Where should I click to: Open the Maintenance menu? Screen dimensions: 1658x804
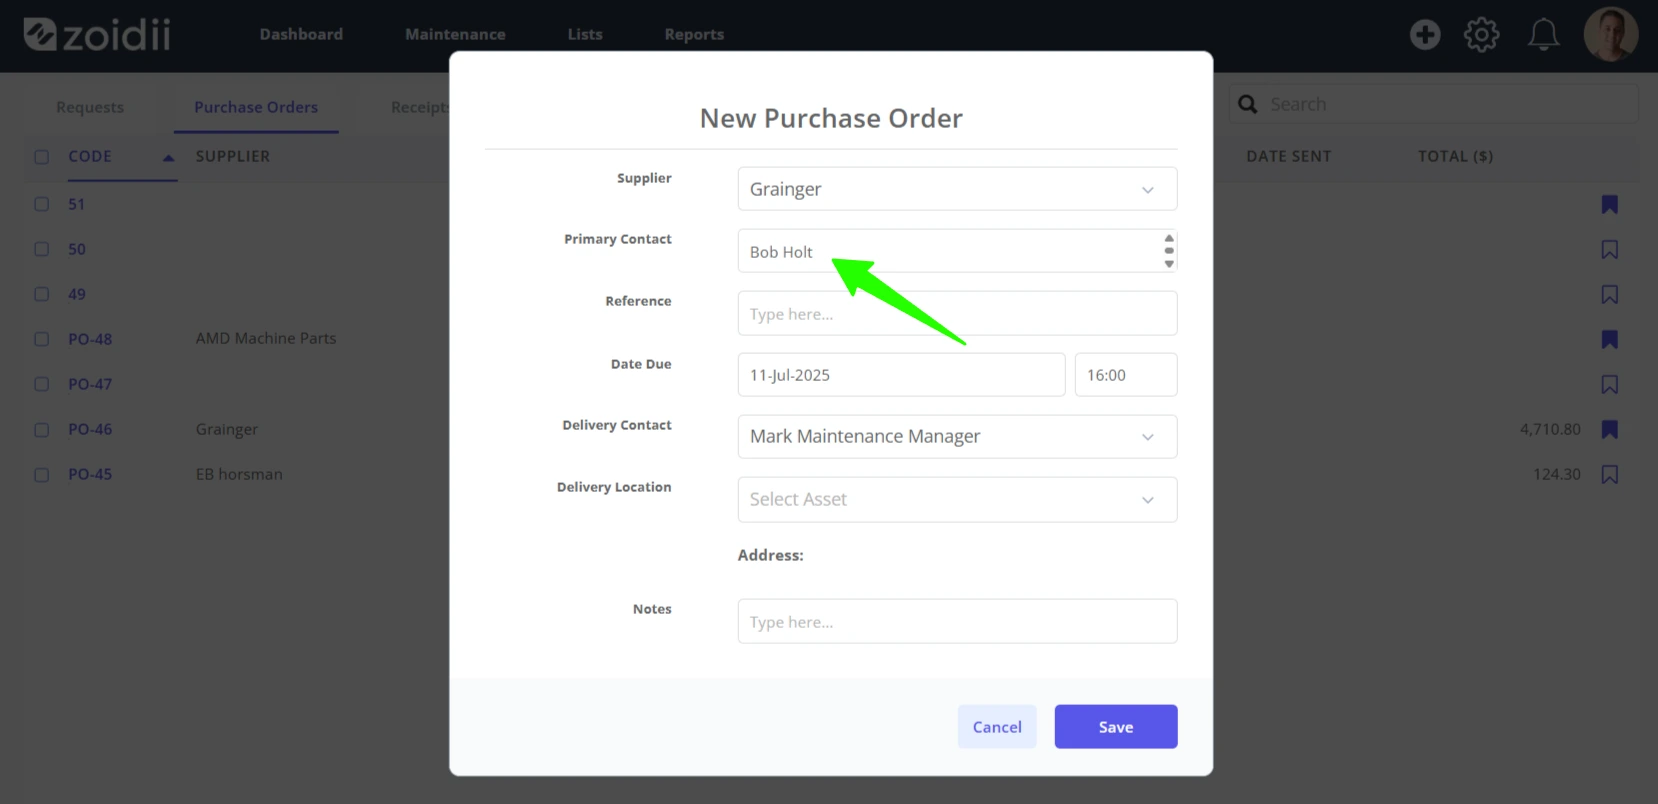pos(455,34)
